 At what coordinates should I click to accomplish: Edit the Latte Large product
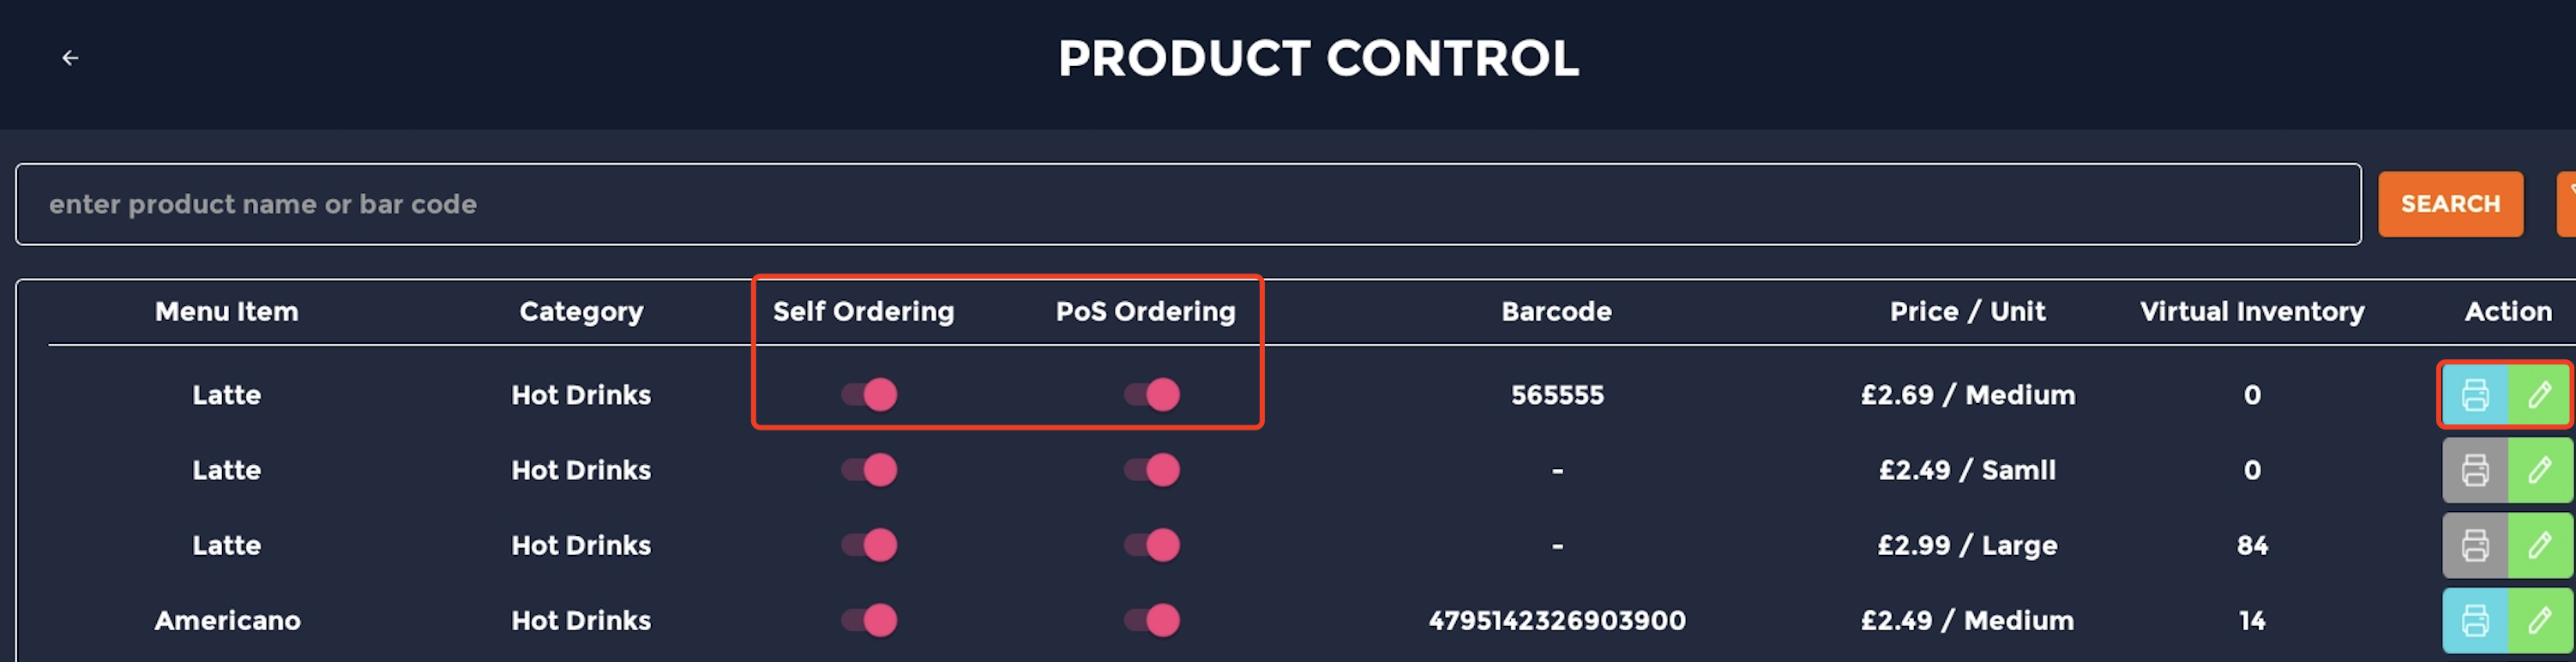(x=2540, y=546)
